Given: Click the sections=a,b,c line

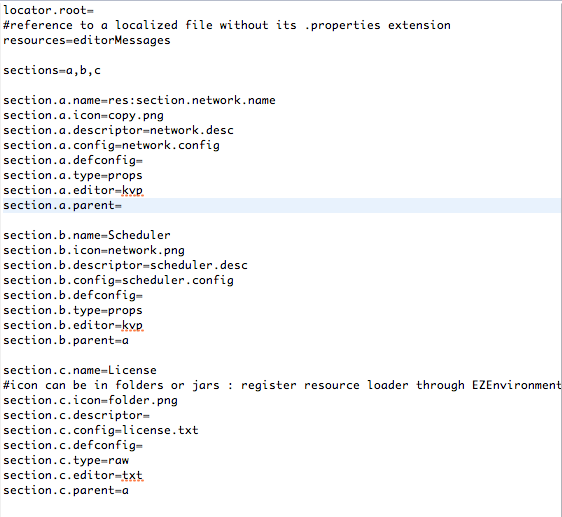Looking at the screenshot, I should point(52,70).
